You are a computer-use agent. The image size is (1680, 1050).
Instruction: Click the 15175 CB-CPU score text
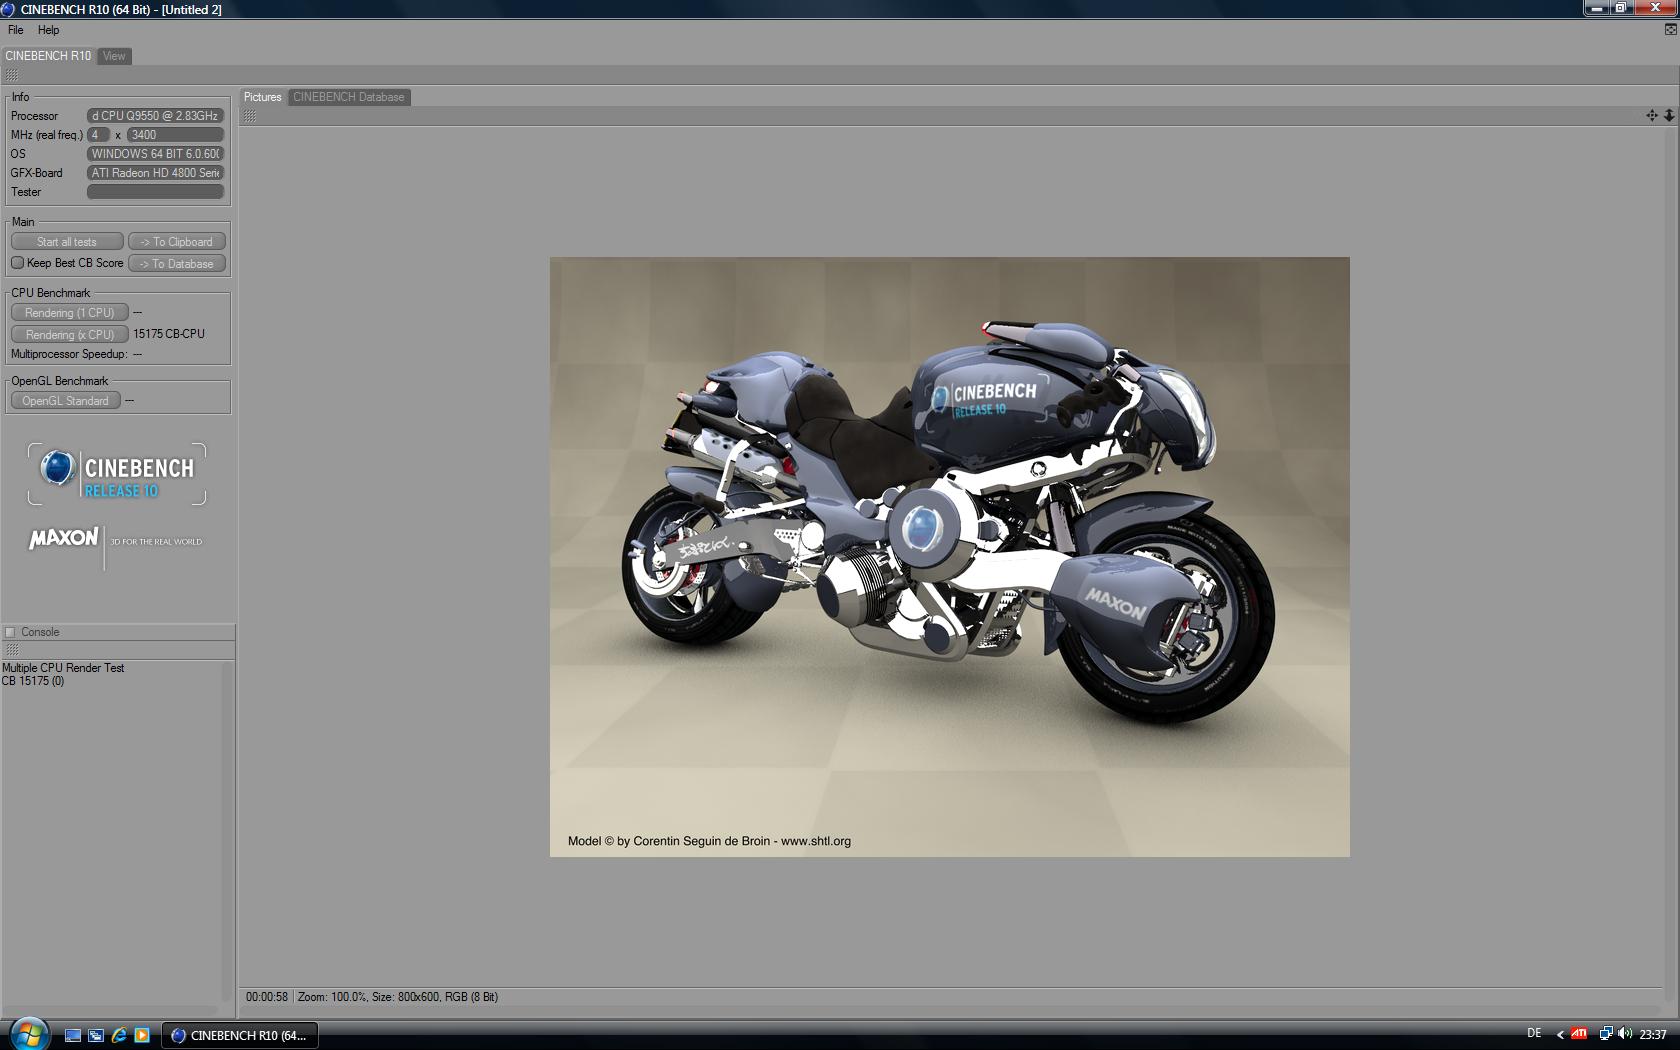[x=169, y=334]
